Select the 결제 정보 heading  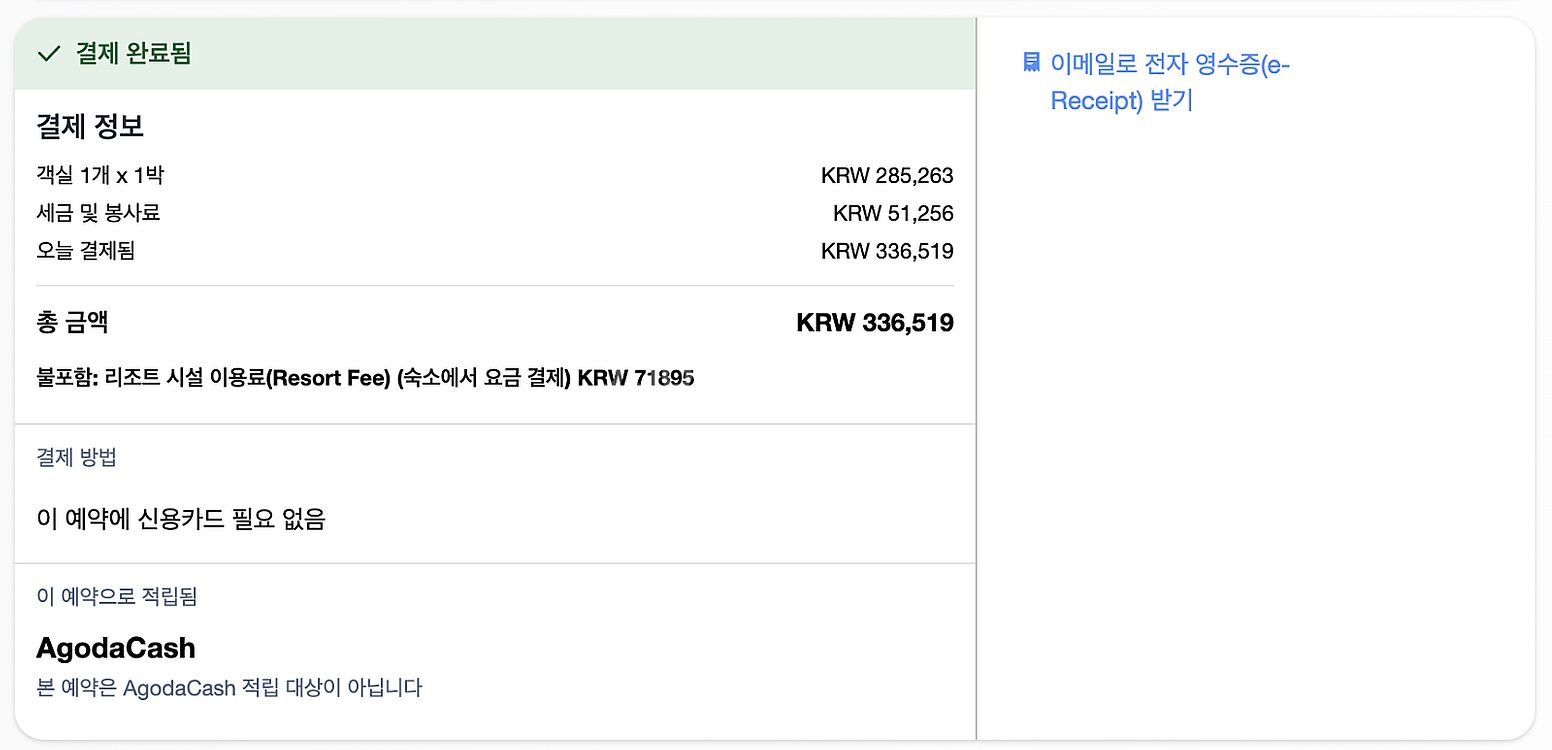(x=90, y=127)
